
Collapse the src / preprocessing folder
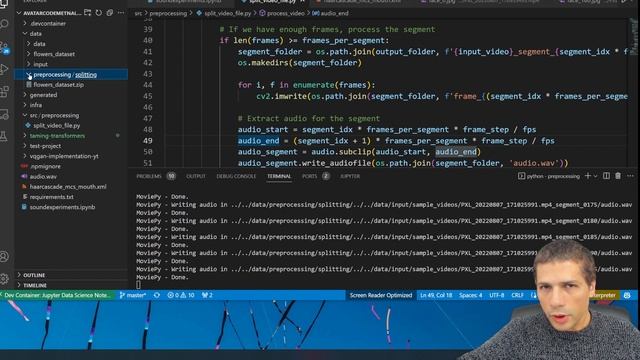click(x=54, y=116)
